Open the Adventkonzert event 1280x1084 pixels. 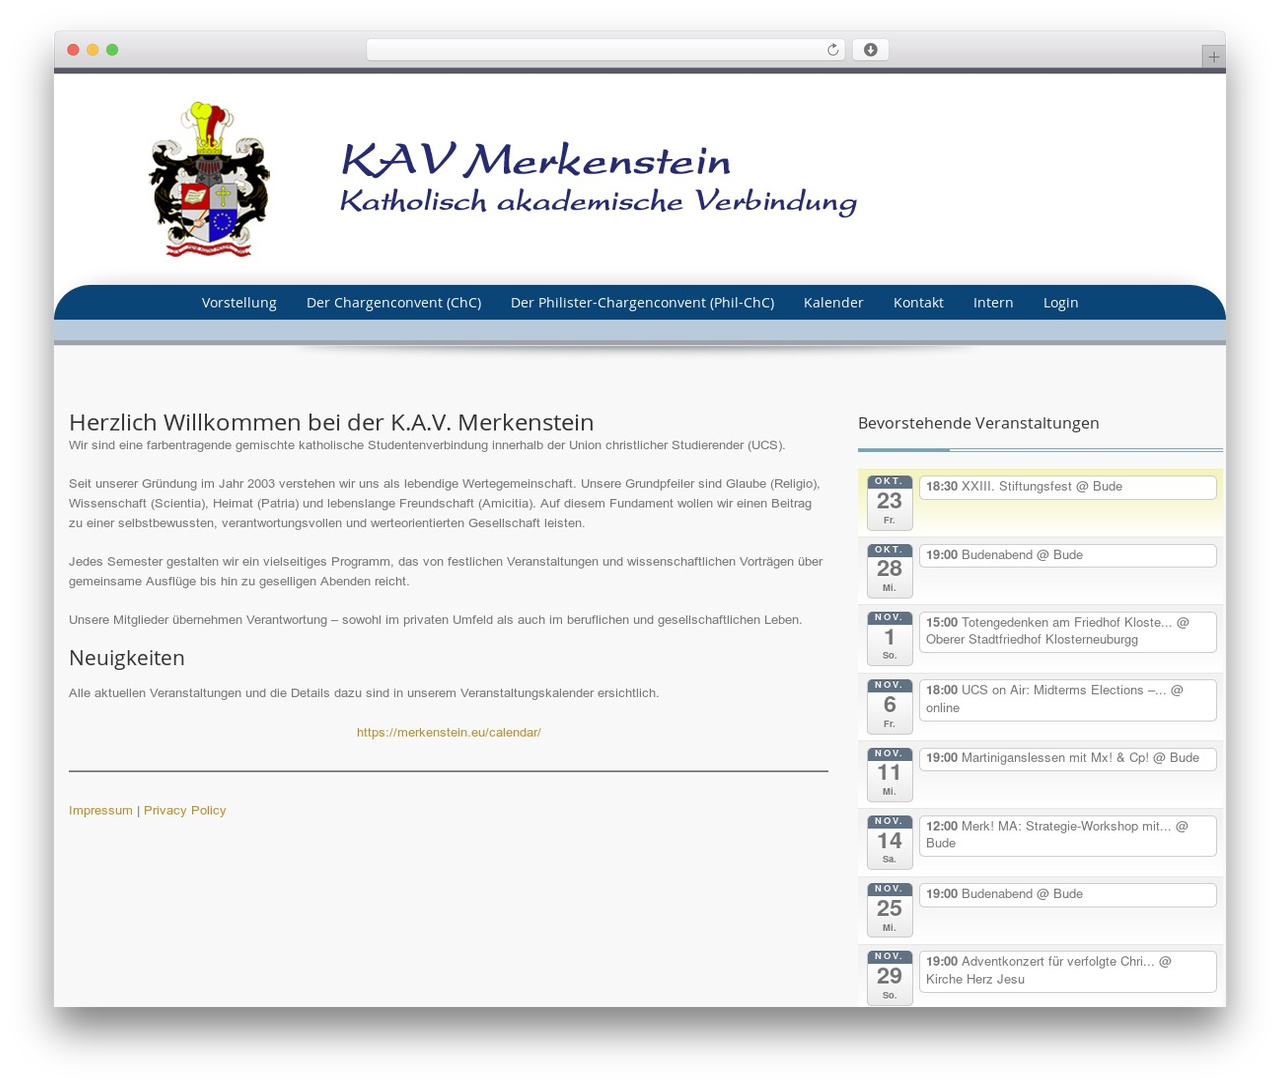pyautogui.click(x=1067, y=971)
